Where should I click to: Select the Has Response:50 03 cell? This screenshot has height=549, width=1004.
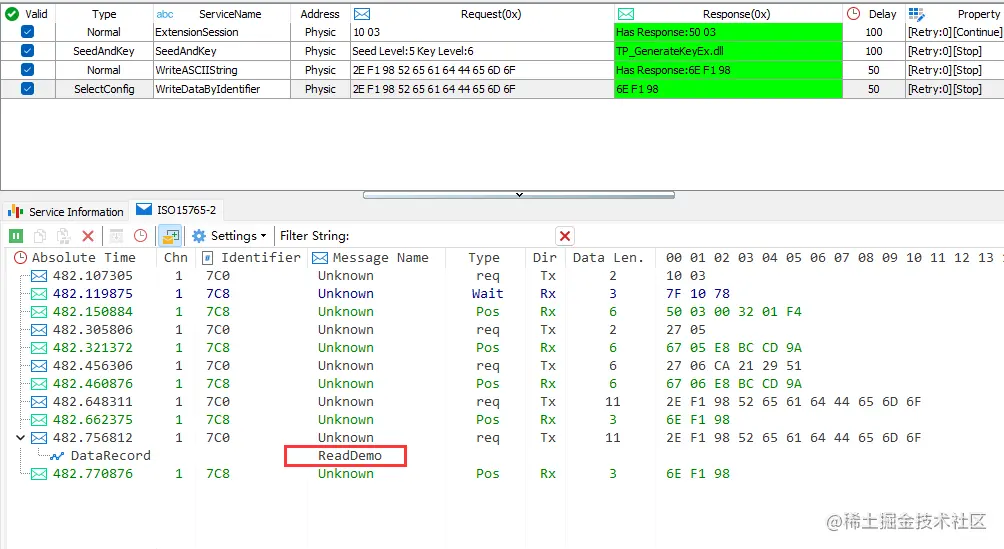pyautogui.click(x=728, y=32)
